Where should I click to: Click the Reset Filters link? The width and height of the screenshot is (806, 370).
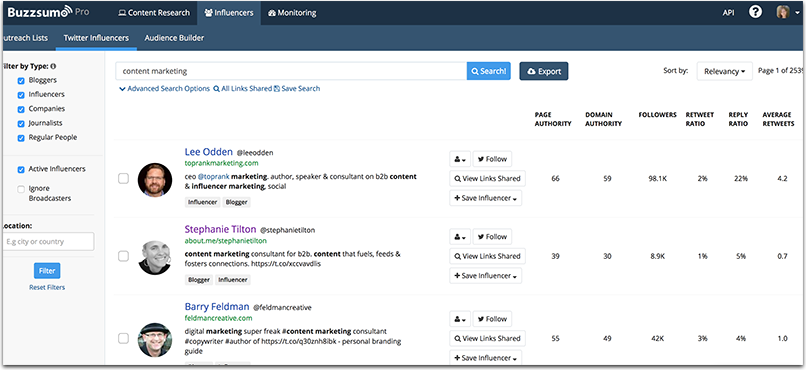[47, 288]
